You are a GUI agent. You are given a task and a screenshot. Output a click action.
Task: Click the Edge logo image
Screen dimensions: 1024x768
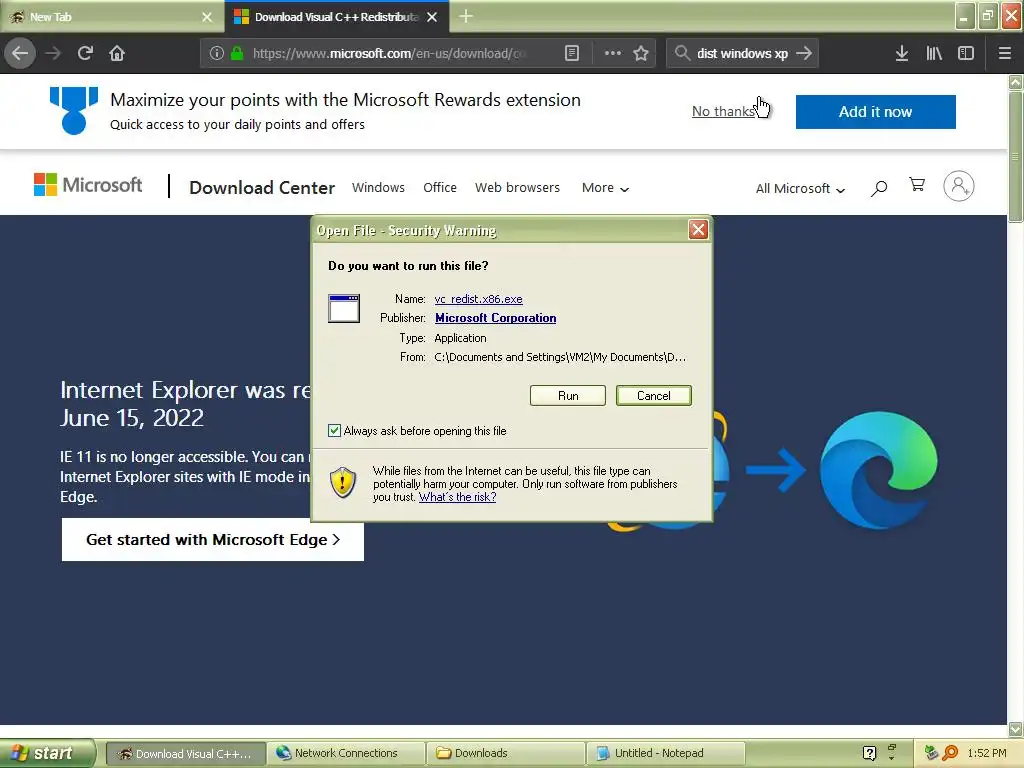(x=878, y=470)
